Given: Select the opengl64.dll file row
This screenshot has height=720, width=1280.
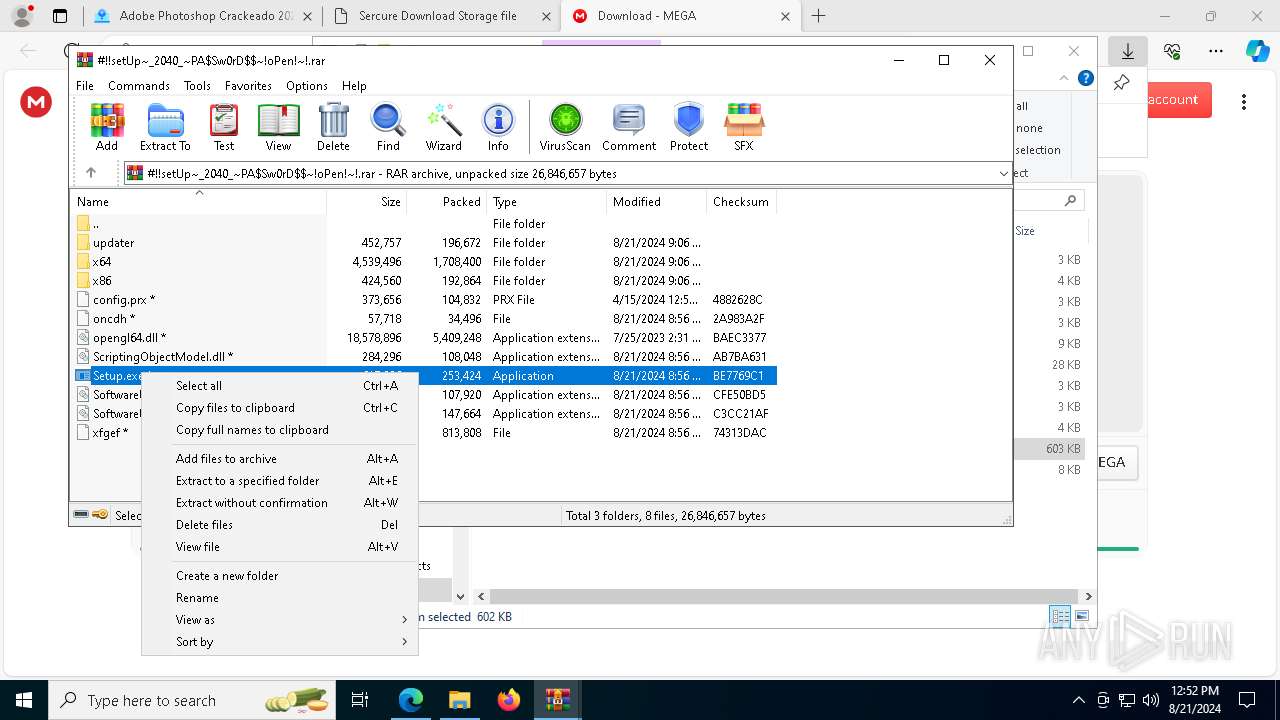Looking at the screenshot, I should click(424, 338).
